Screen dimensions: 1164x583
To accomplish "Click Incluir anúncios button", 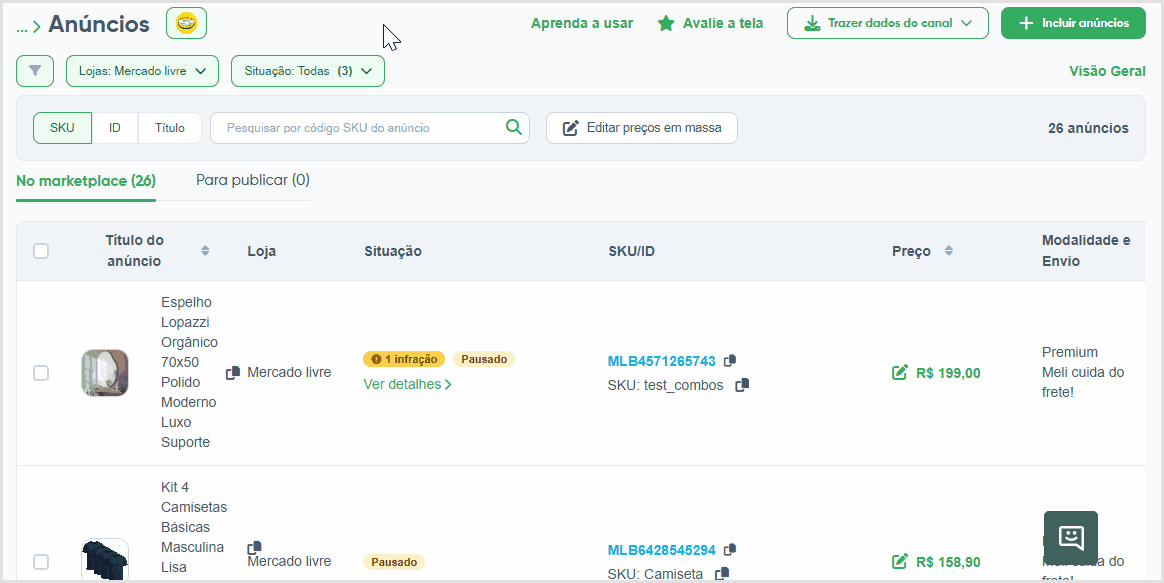I will pos(1073,23).
